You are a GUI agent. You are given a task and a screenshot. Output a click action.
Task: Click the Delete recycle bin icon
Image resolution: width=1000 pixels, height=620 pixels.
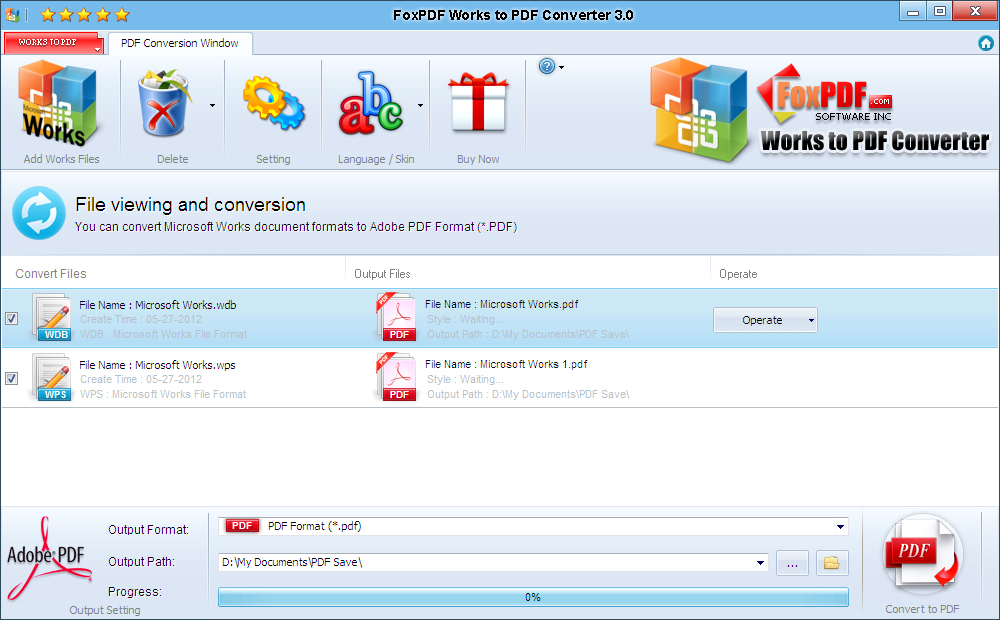pos(164,103)
